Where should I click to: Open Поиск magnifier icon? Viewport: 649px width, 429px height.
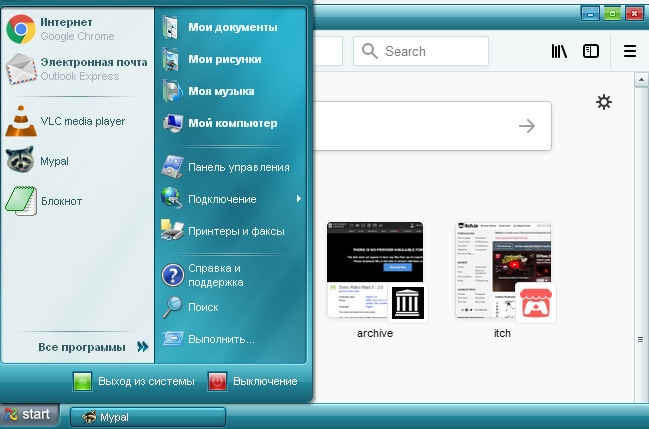click(172, 307)
